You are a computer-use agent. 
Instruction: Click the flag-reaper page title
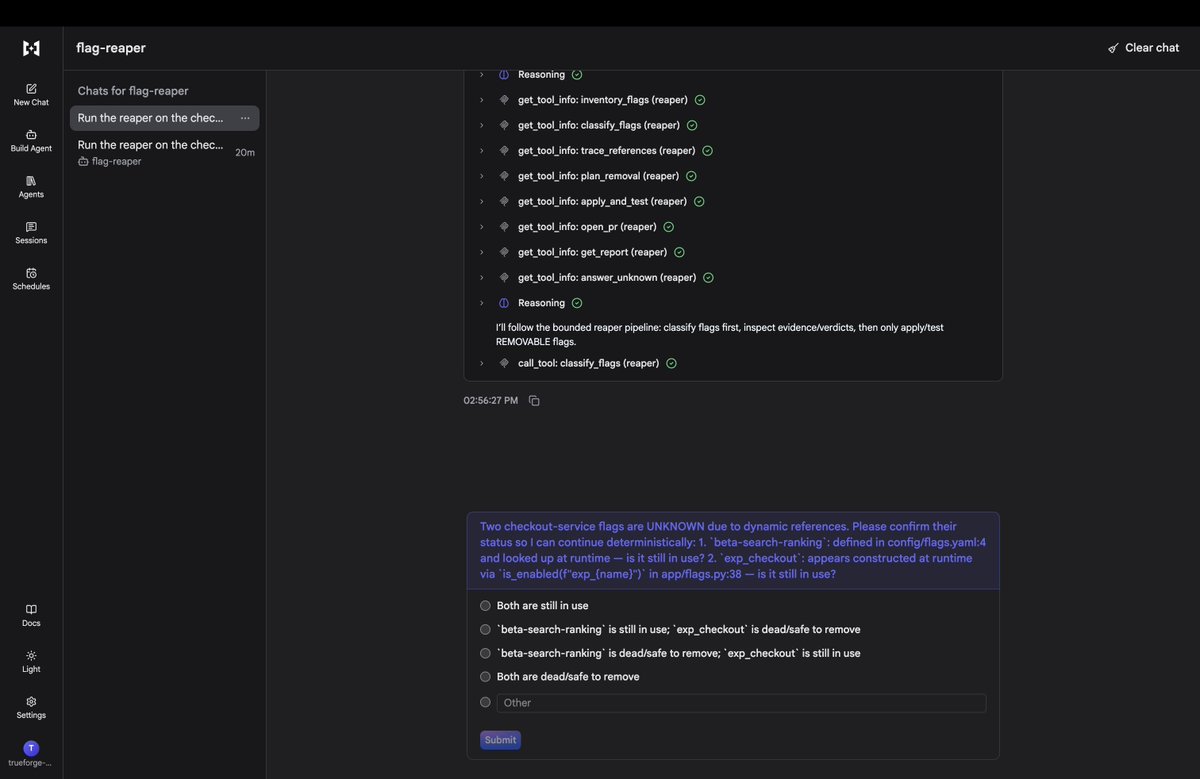pyautogui.click(x=111, y=48)
